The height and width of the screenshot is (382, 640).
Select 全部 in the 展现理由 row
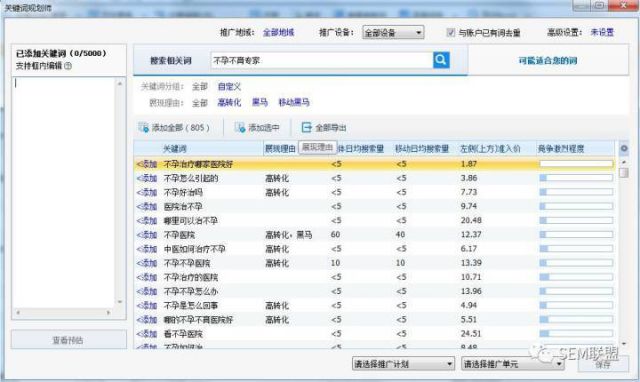coord(200,102)
